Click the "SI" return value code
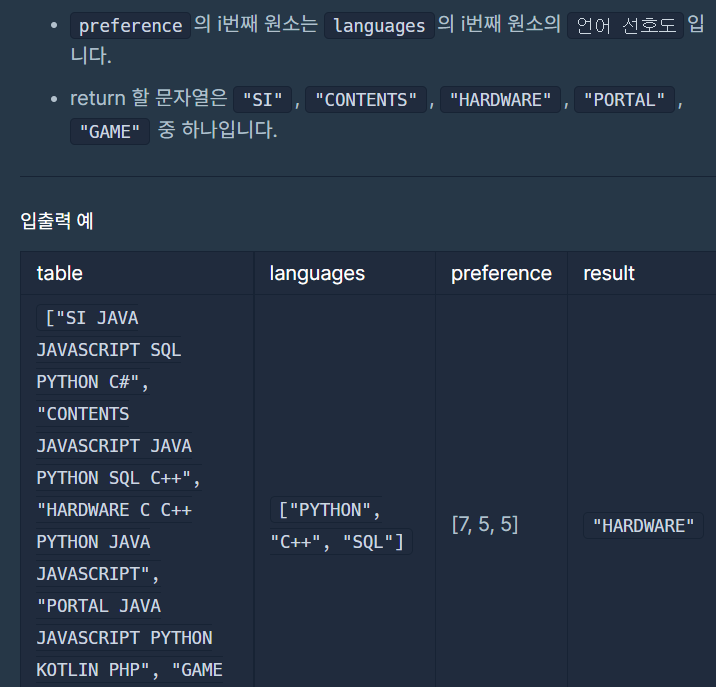 click(x=263, y=100)
